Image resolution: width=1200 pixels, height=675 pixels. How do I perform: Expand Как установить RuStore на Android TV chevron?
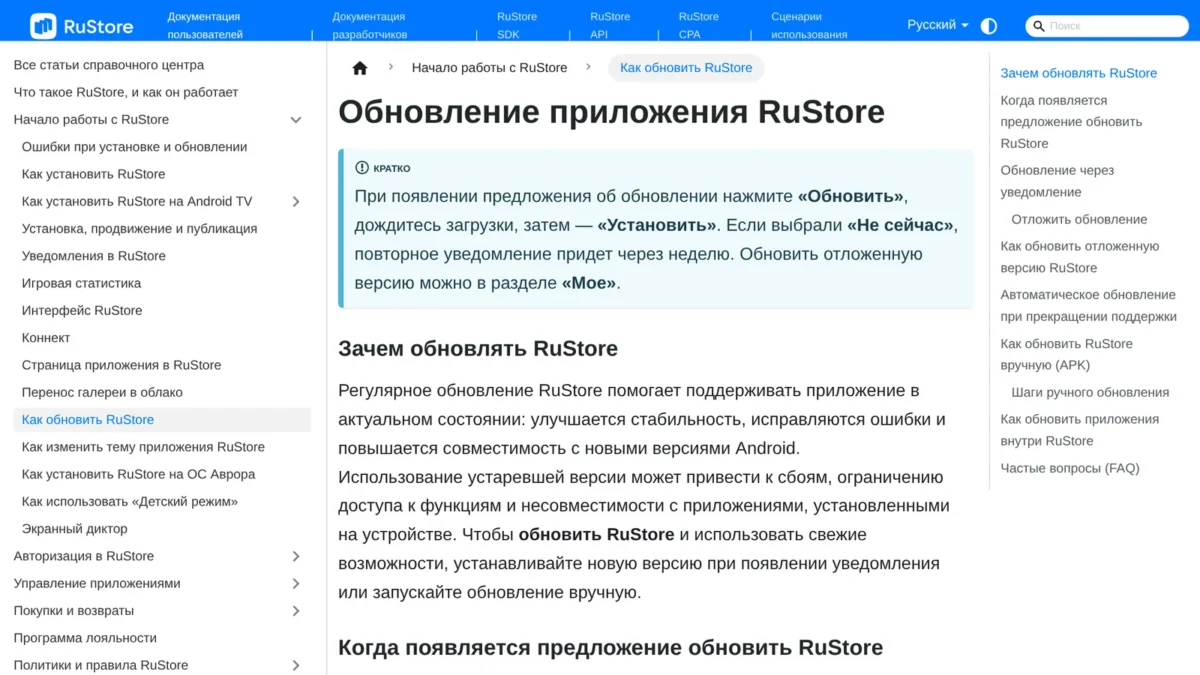click(296, 202)
